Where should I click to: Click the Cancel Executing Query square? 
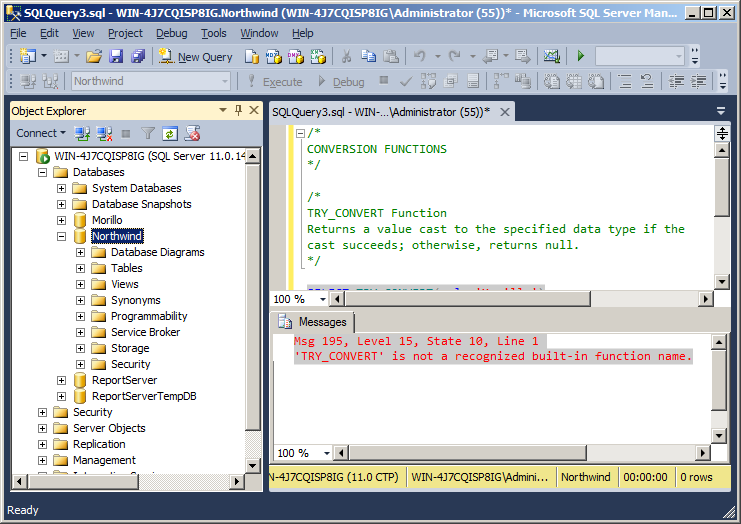384,80
